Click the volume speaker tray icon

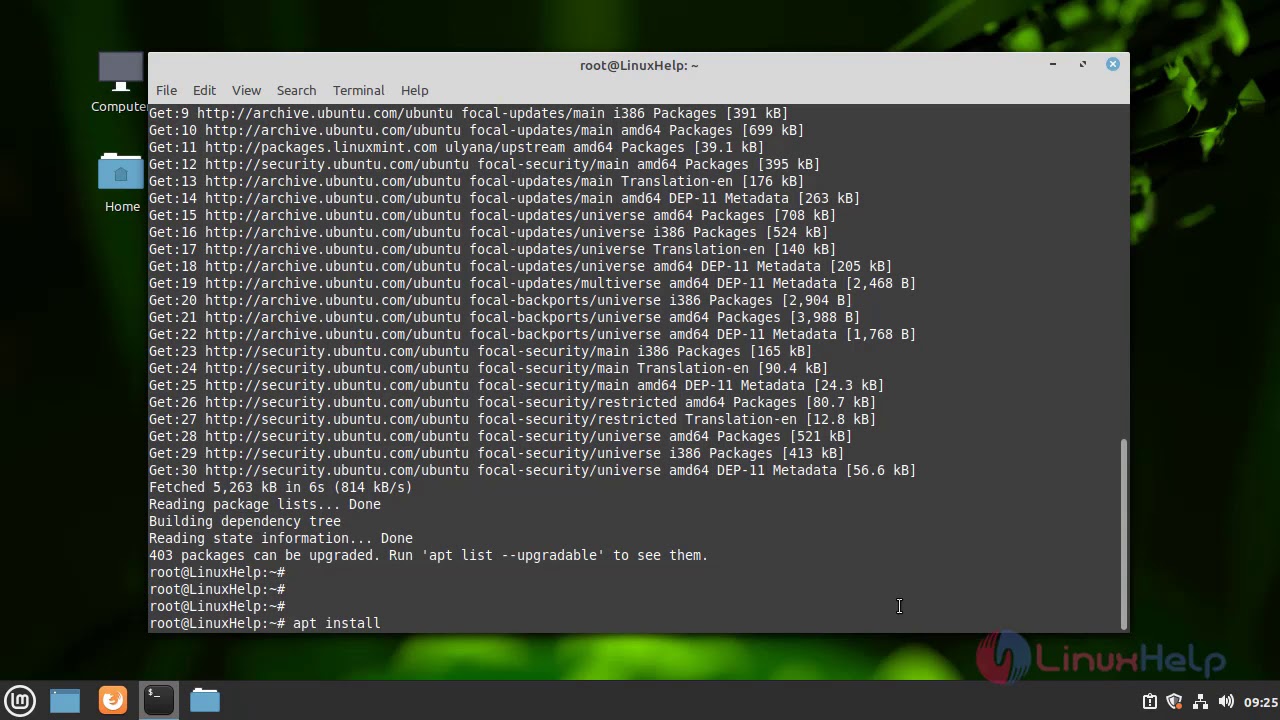[x=1226, y=702]
